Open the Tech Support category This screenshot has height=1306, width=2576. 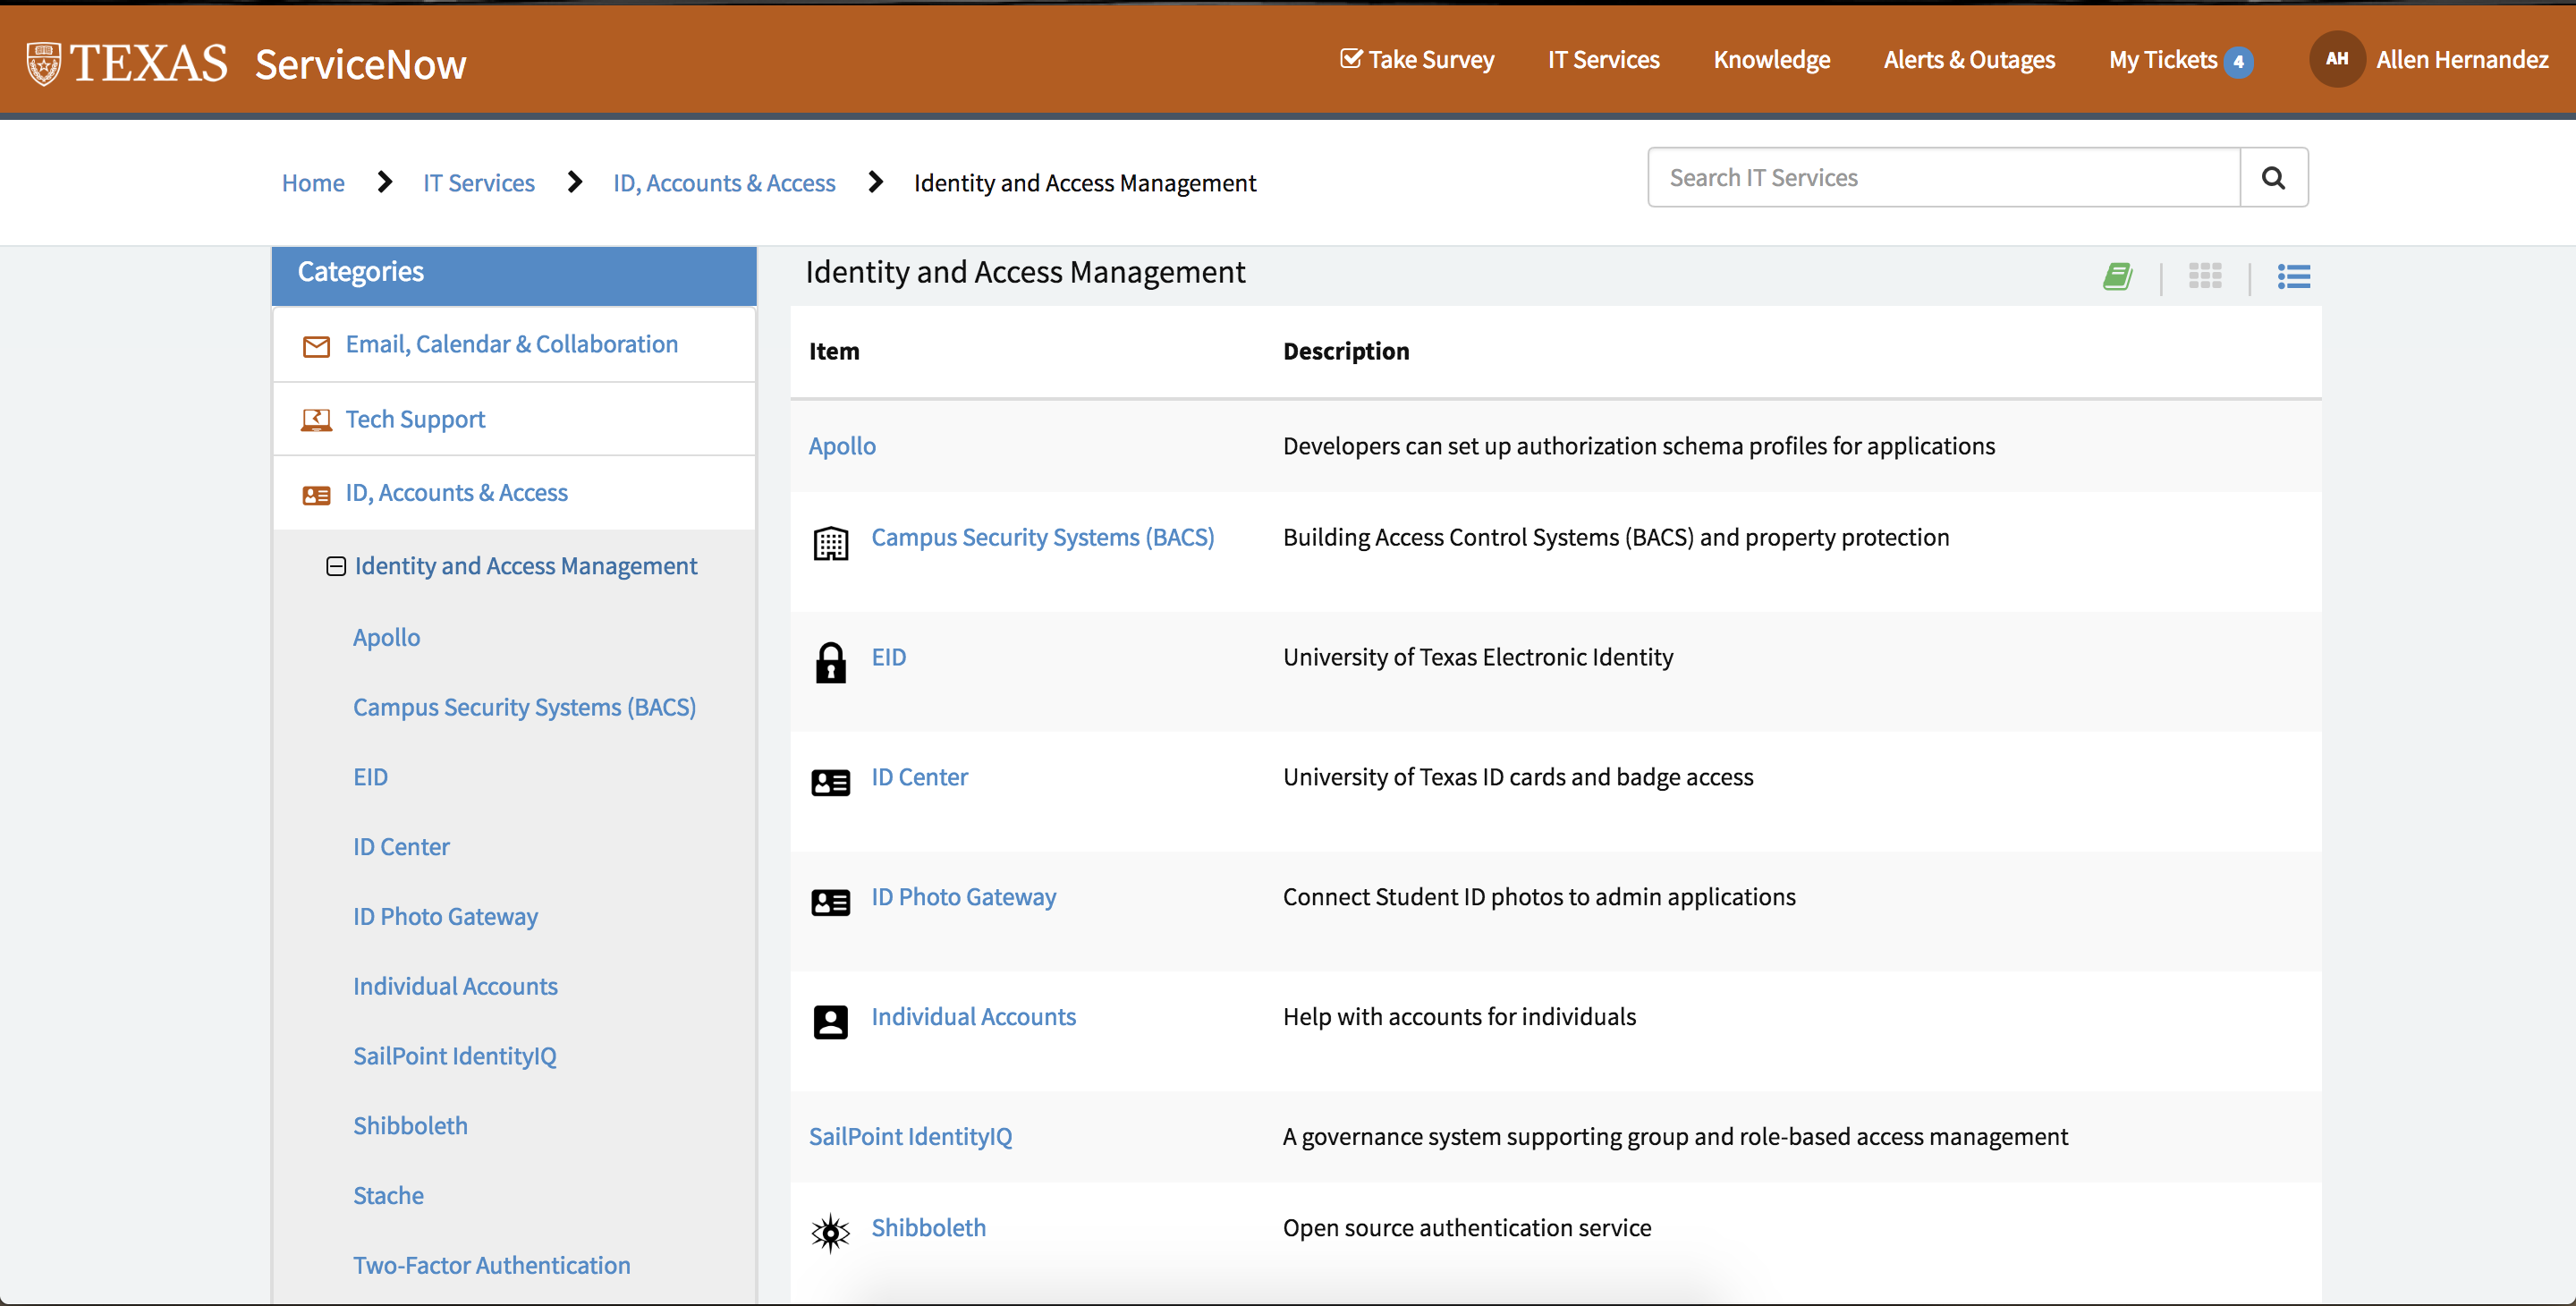point(415,419)
